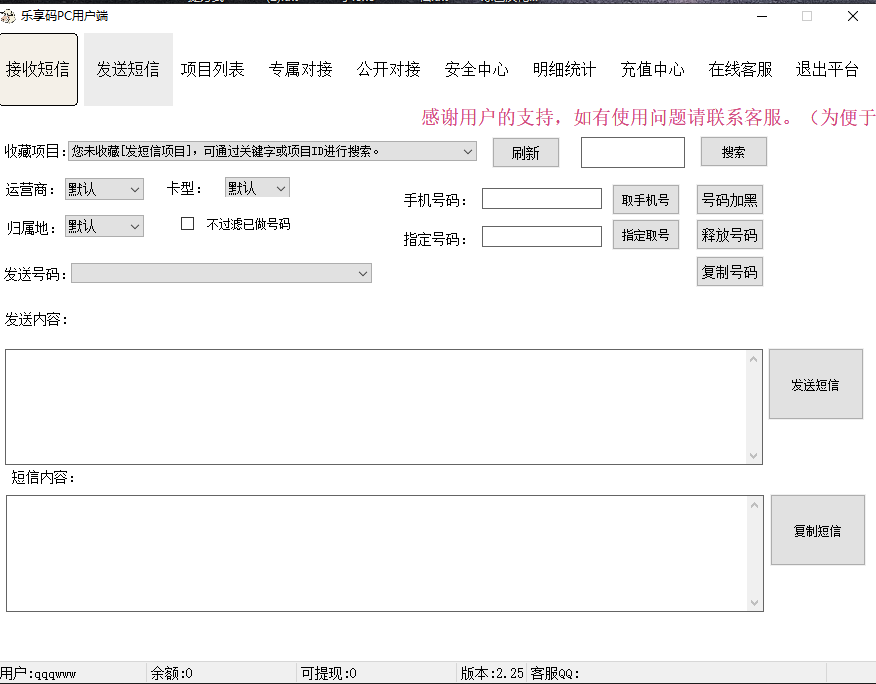Click the 刷新 button
This screenshot has height=684, width=876.
click(x=526, y=153)
